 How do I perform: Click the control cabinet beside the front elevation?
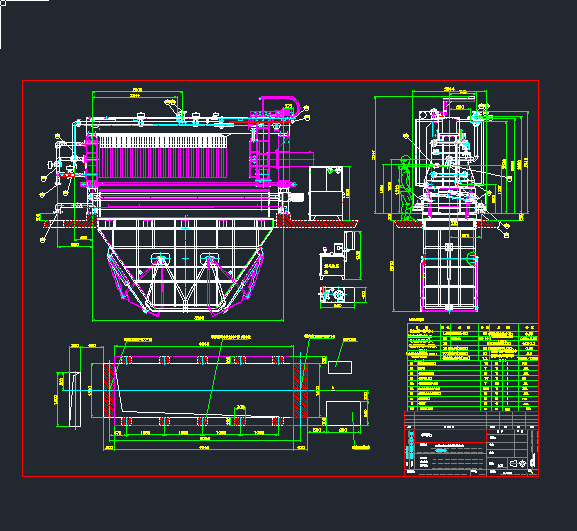click(326, 193)
